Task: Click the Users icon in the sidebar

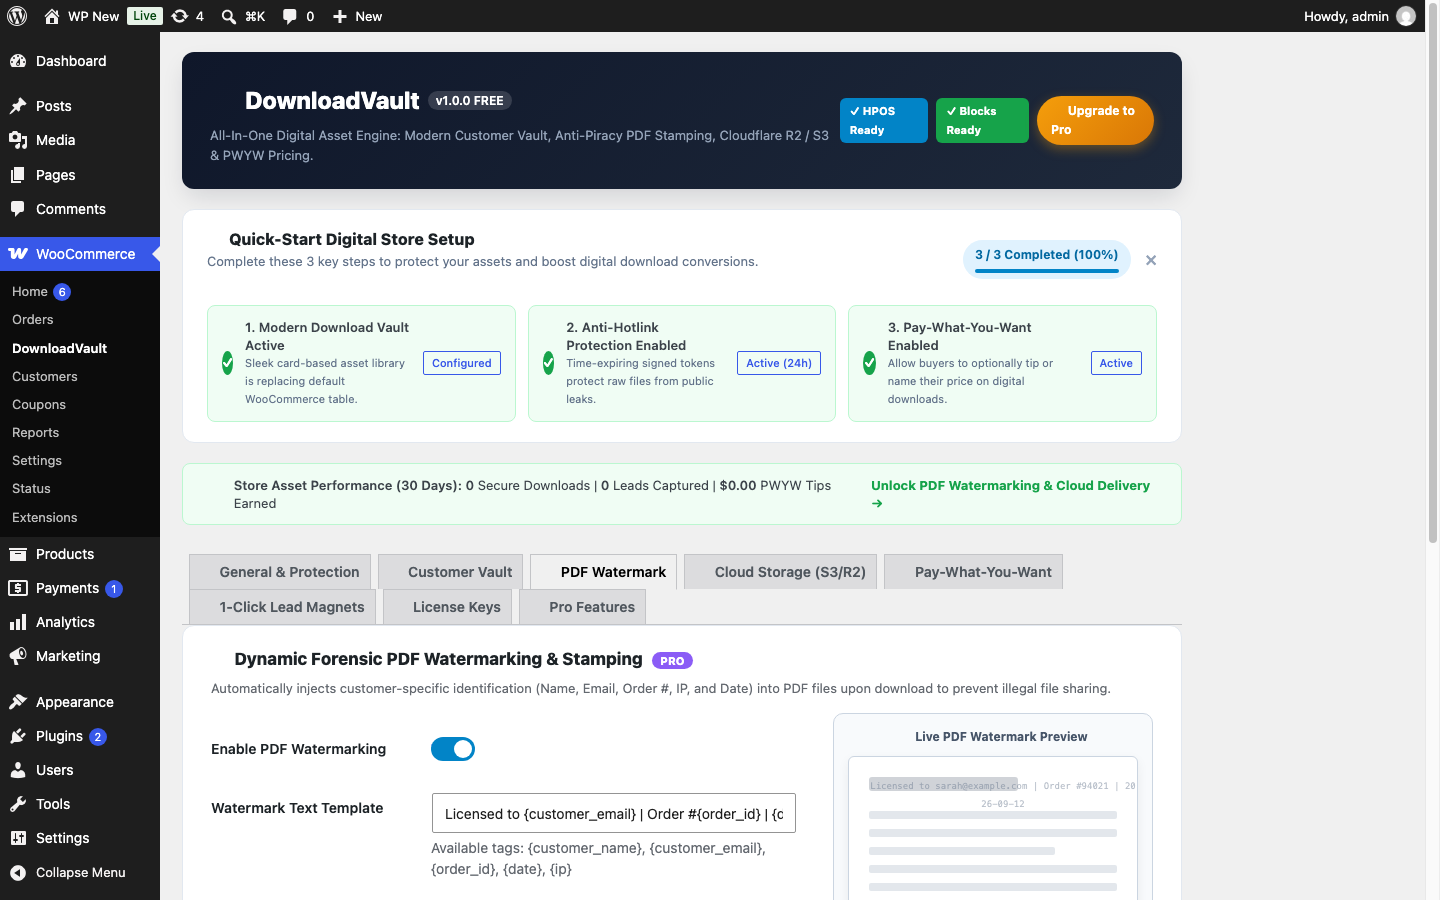Action: click(x=18, y=770)
